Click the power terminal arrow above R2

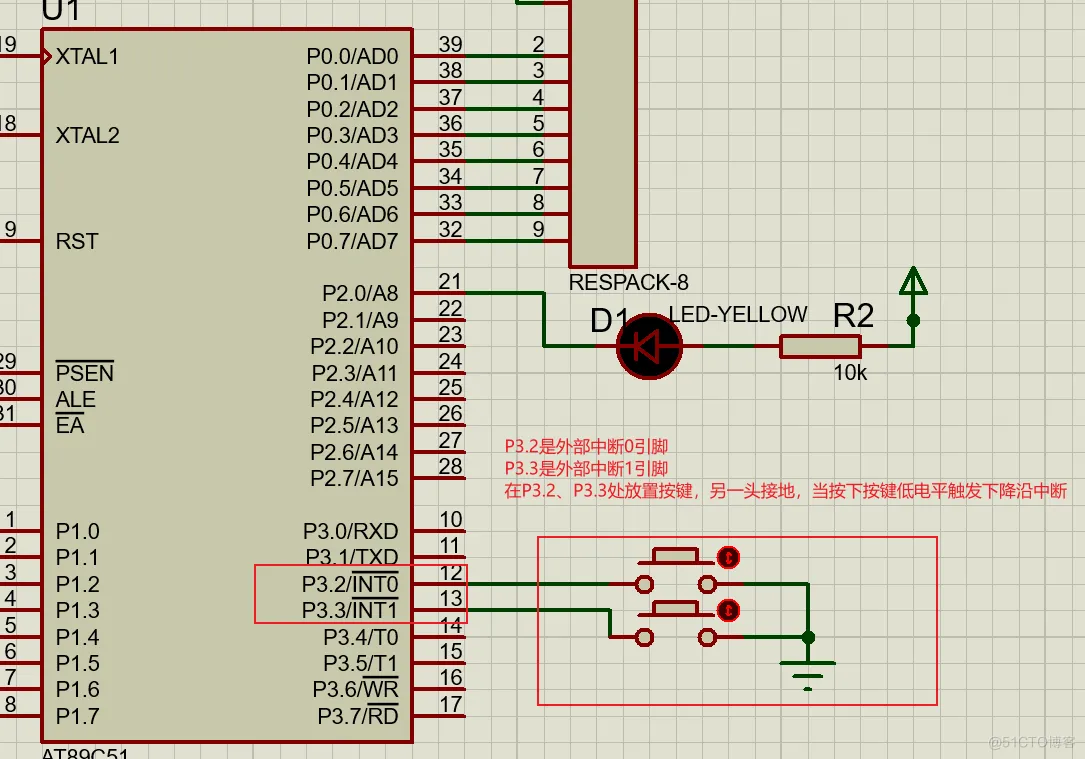(913, 282)
